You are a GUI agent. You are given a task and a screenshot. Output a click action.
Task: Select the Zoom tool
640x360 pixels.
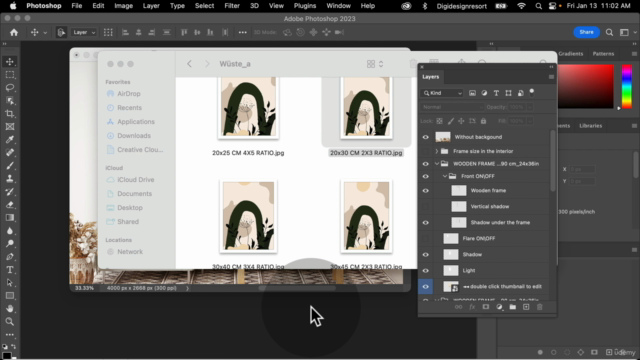click(10, 322)
